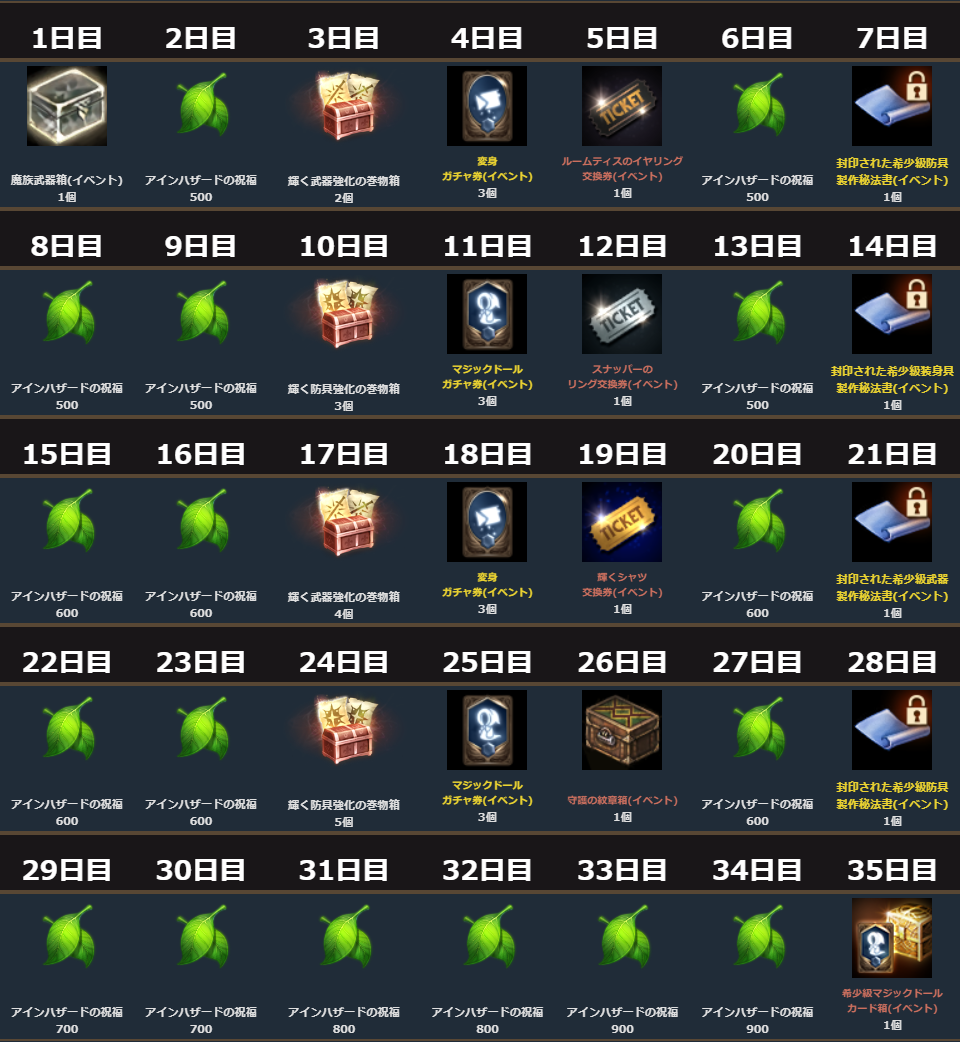This screenshot has height=1042, width=960.
Task: Click the Day 10 shining armor scroll chest
Action: [345, 314]
